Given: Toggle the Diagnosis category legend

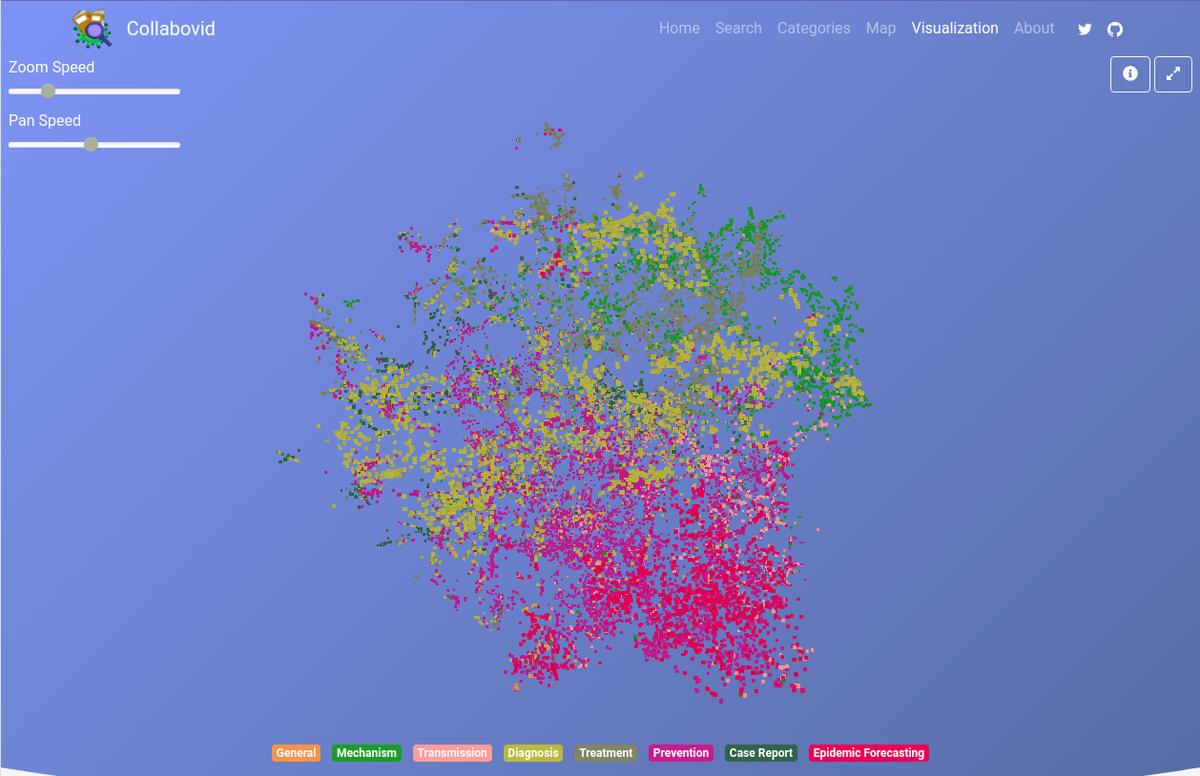Looking at the screenshot, I should (x=533, y=753).
